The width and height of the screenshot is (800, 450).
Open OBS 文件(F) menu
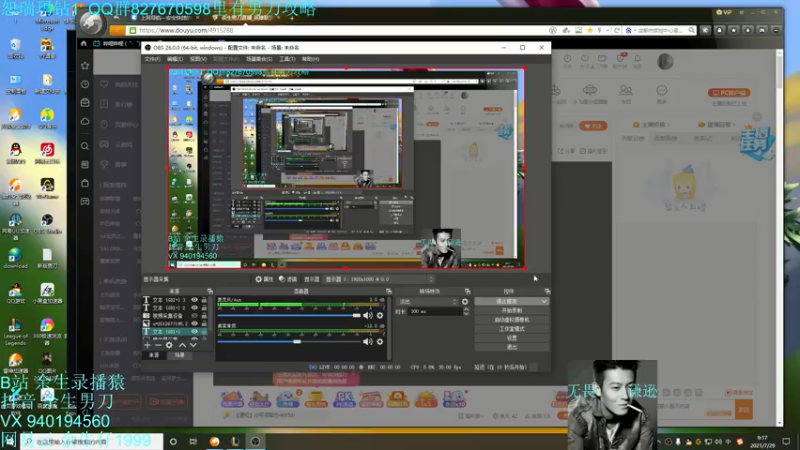coord(153,59)
